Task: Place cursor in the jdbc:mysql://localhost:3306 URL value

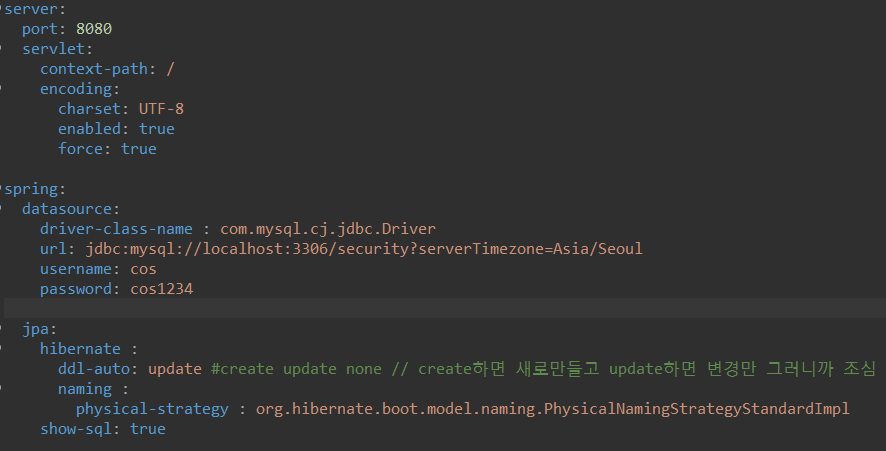Action: click(364, 249)
